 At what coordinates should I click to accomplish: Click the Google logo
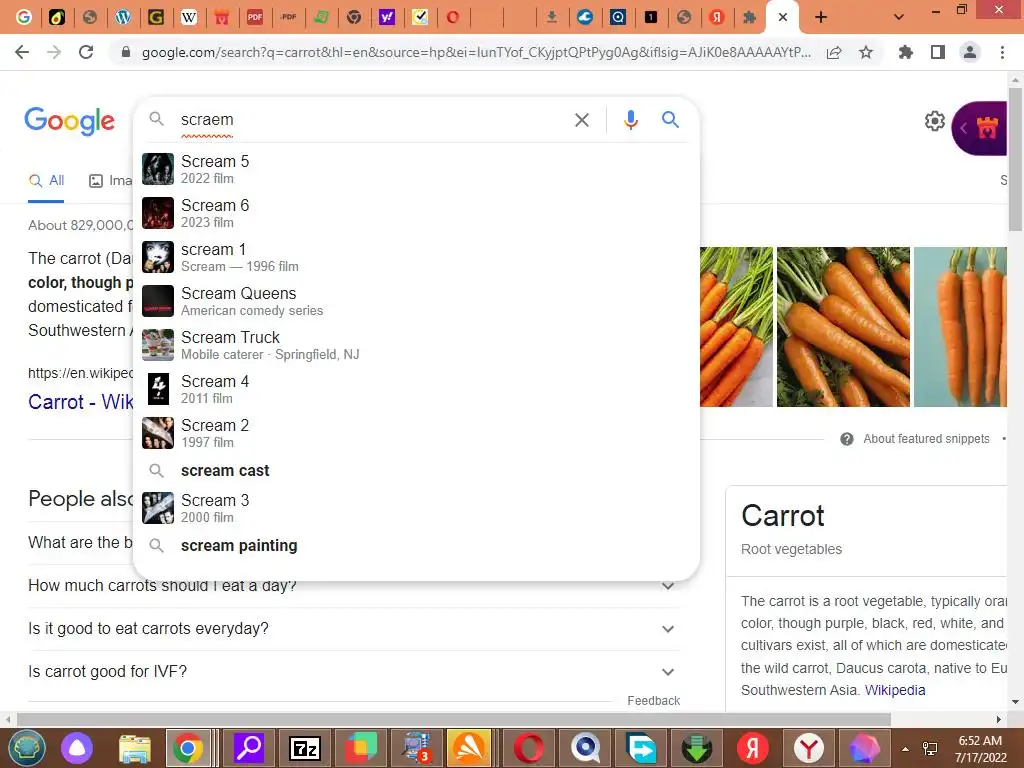tap(69, 121)
